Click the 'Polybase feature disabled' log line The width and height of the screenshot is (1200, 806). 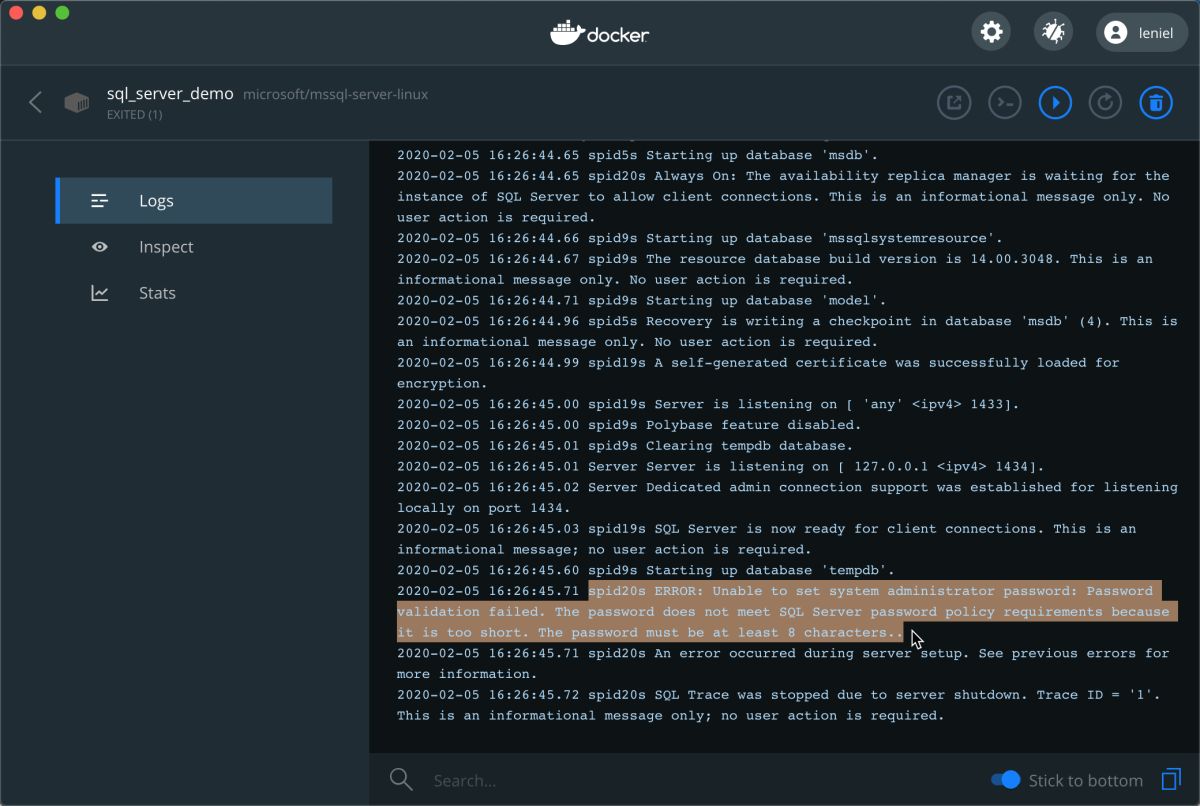click(629, 425)
